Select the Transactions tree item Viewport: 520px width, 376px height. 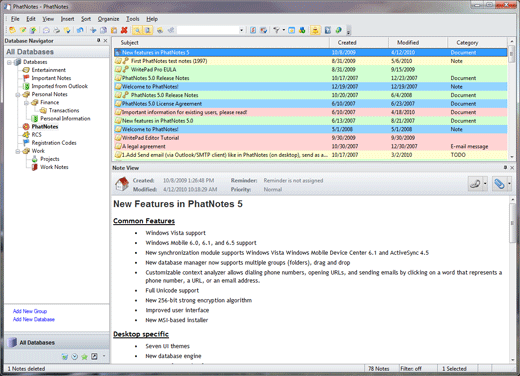click(64, 111)
